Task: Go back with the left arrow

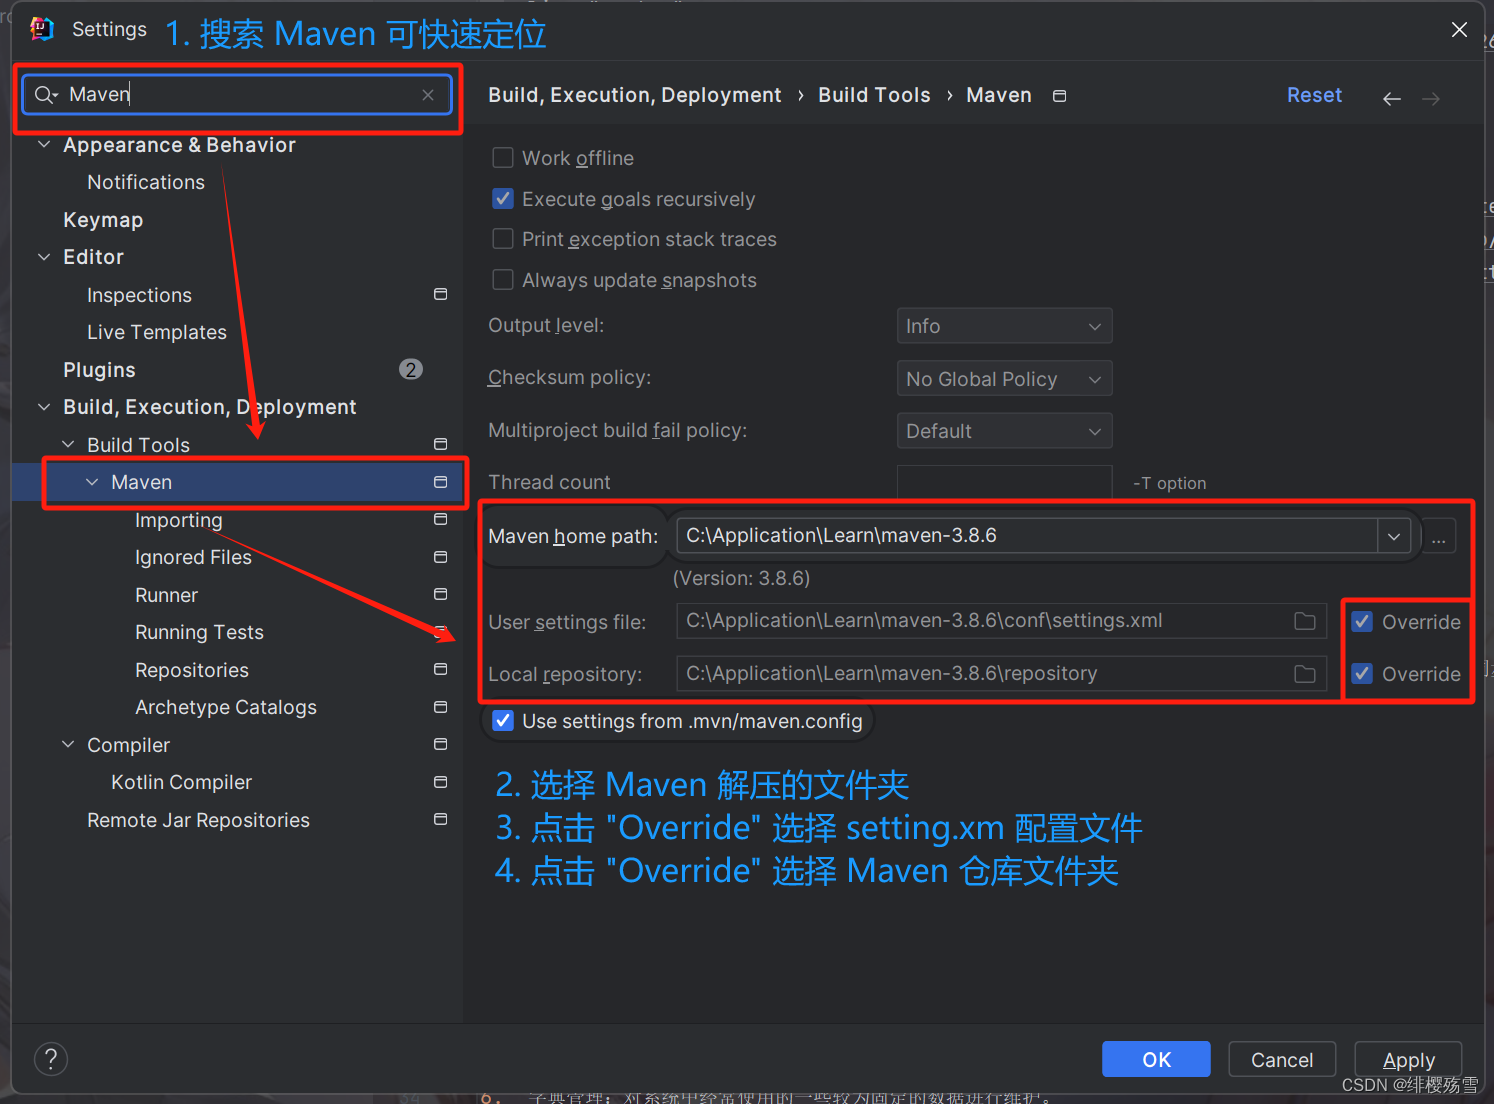Action: pyautogui.click(x=1391, y=98)
